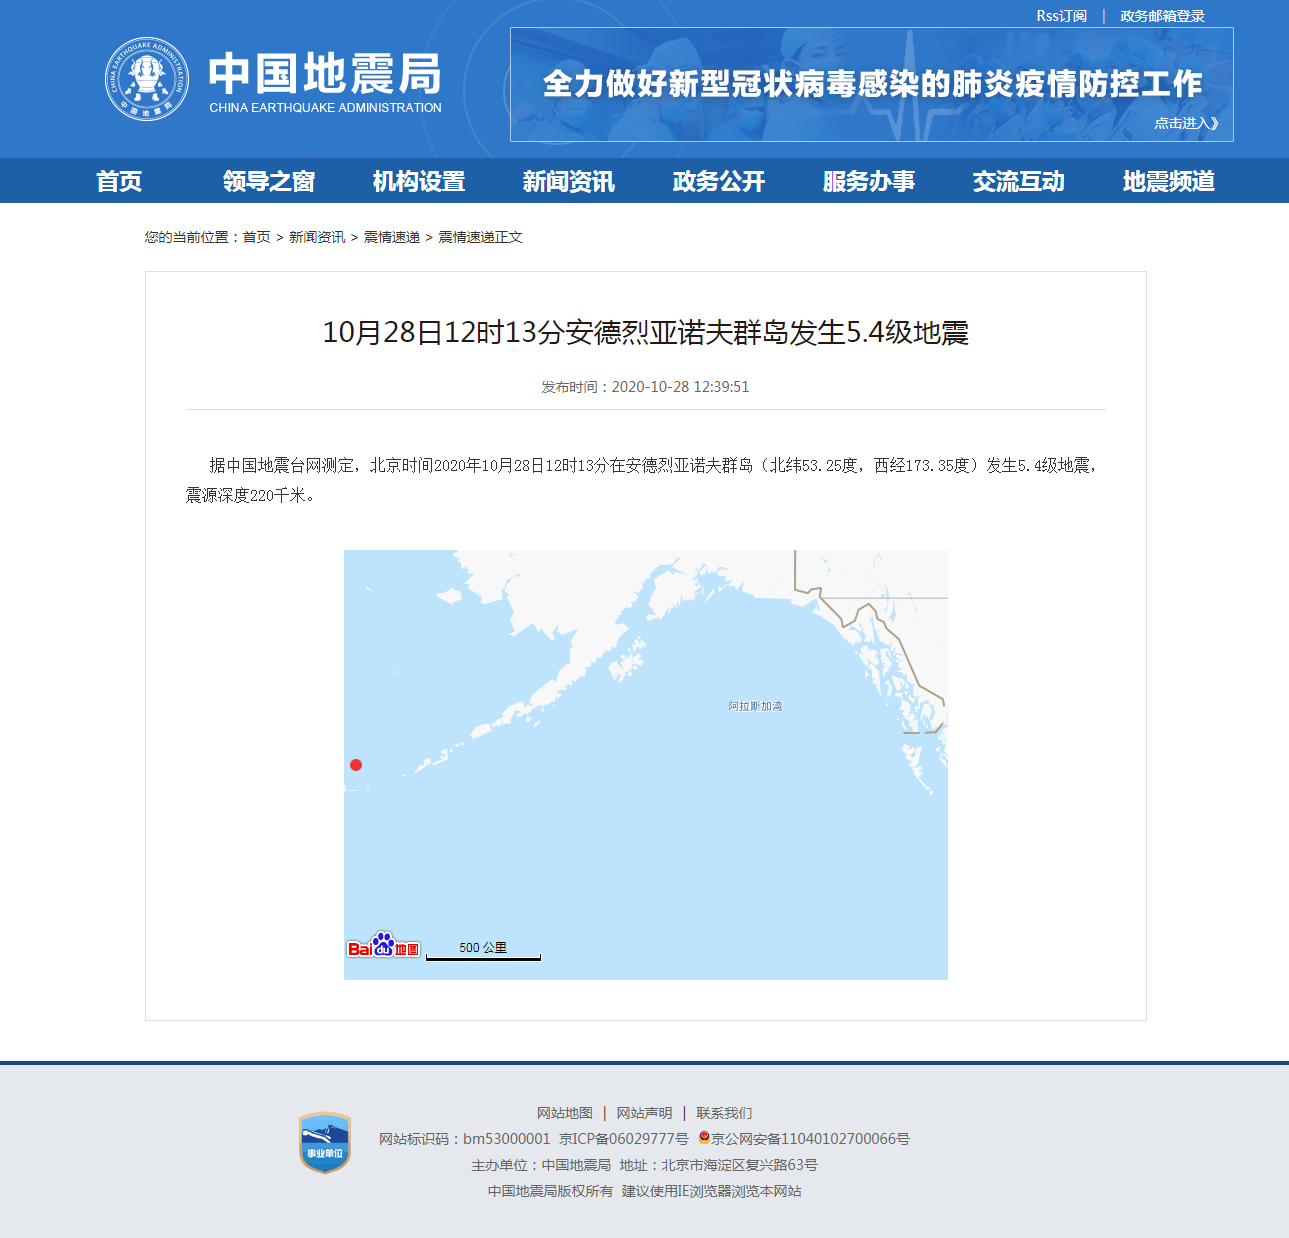Open the 政务公开 menu
Viewport: 1289px width, 1238px height.
point(719,181)
